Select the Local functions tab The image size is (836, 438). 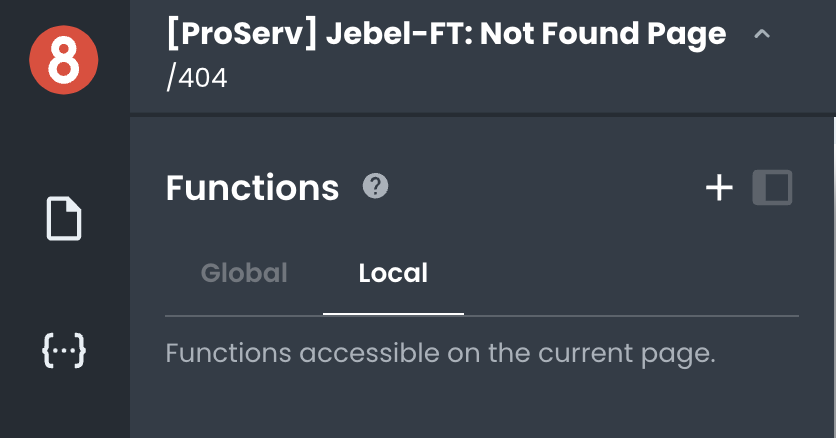[393, 273]
